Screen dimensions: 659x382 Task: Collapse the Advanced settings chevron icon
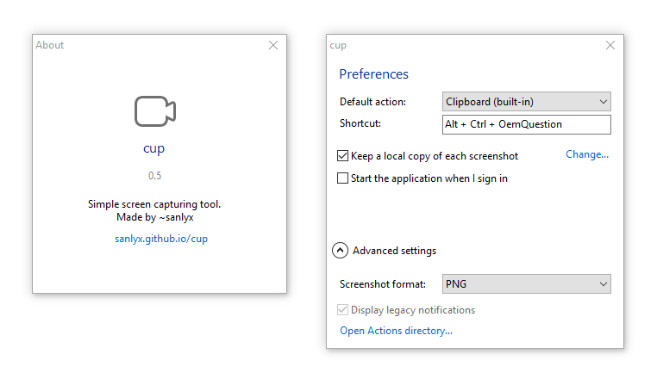click(340, 250)
